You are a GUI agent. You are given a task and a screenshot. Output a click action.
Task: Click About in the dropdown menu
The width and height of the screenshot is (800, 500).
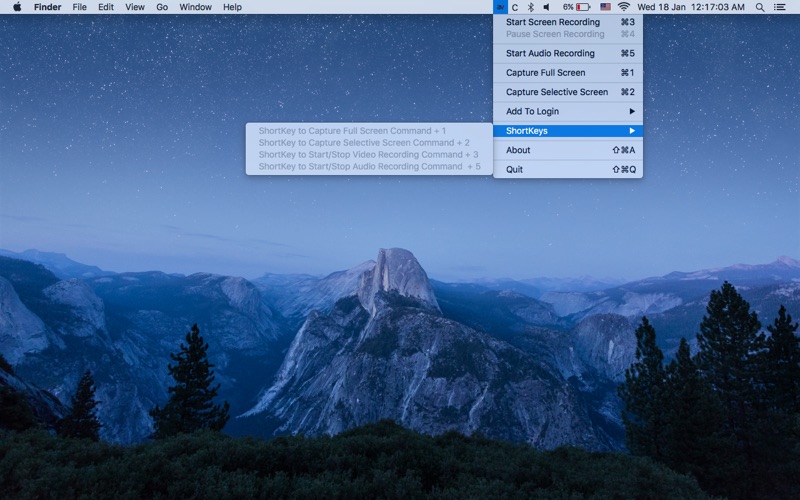pyautogui.click(x=568, y=150)
